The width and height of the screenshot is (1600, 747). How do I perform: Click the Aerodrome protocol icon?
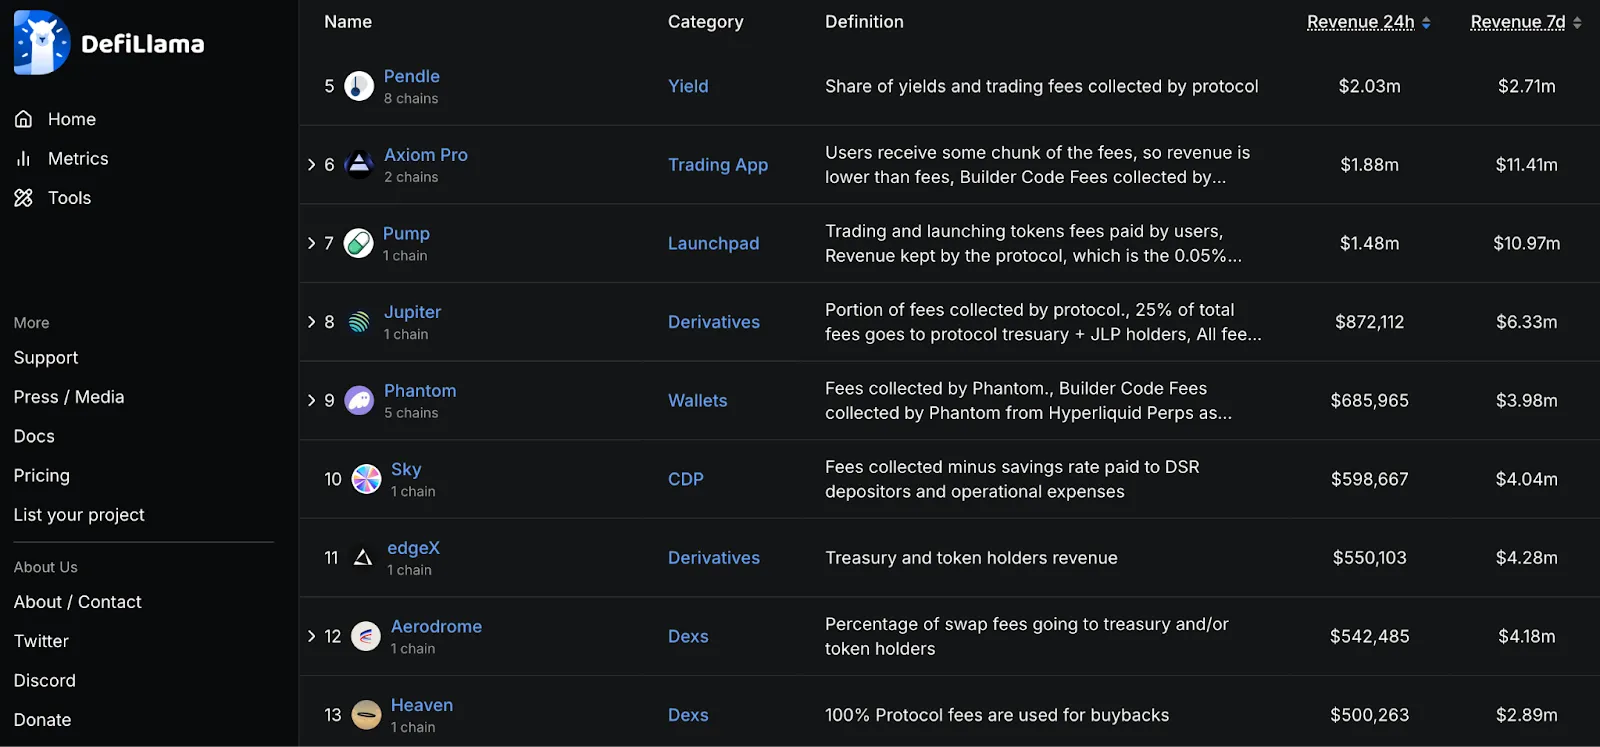point(366,636)
